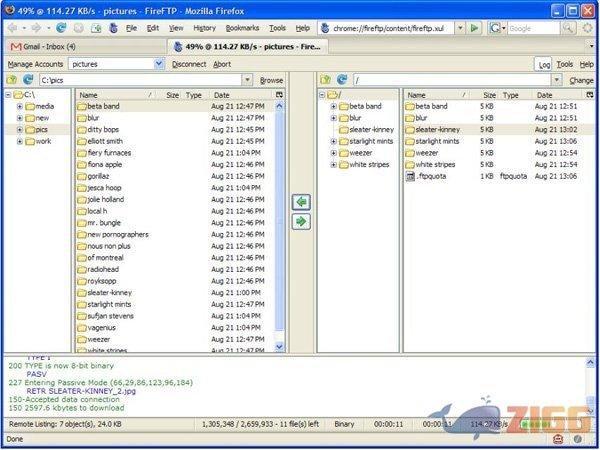Click folder icon of remote weezer row
Viewport: 600px width, 450px height.
[x=410, y=153]
